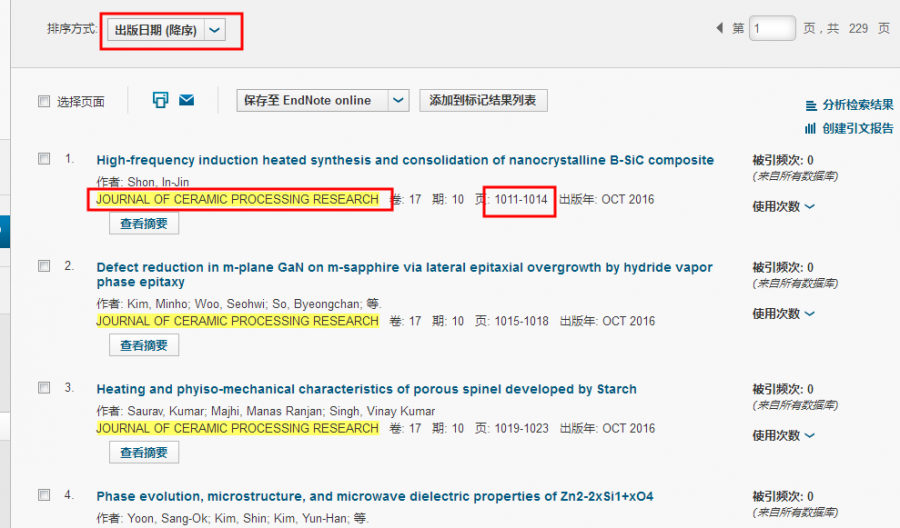Open the Heating and phyiso-mechanical characteristics article
Screen dimensions: 900x528
click(x=366, y=389)
